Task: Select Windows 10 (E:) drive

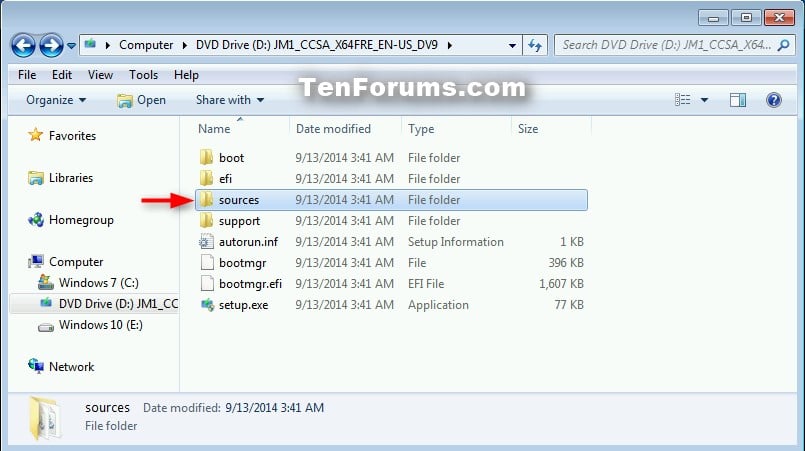Action: point(101,325)
